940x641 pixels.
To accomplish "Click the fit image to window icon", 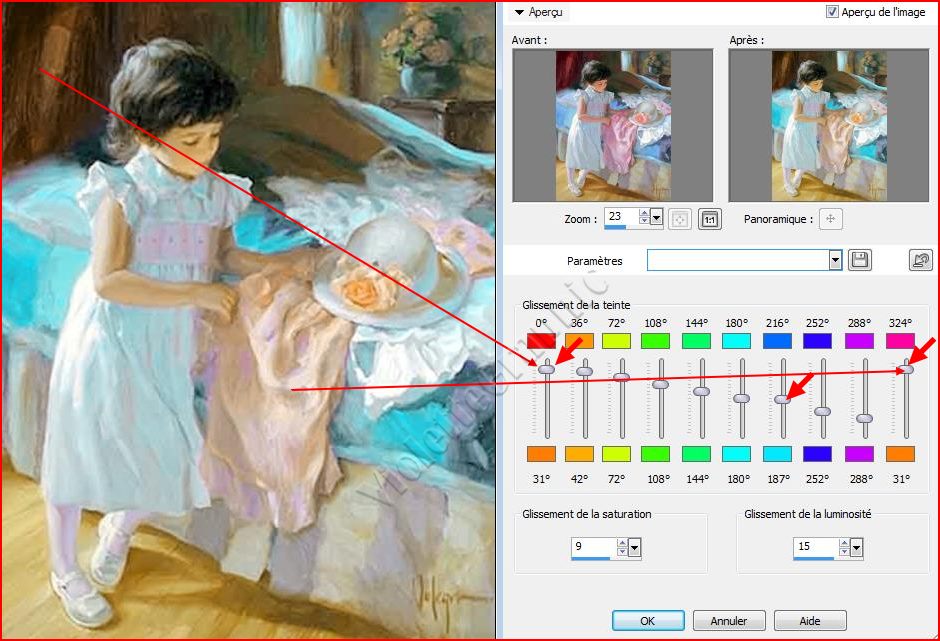I will [680, 219].
